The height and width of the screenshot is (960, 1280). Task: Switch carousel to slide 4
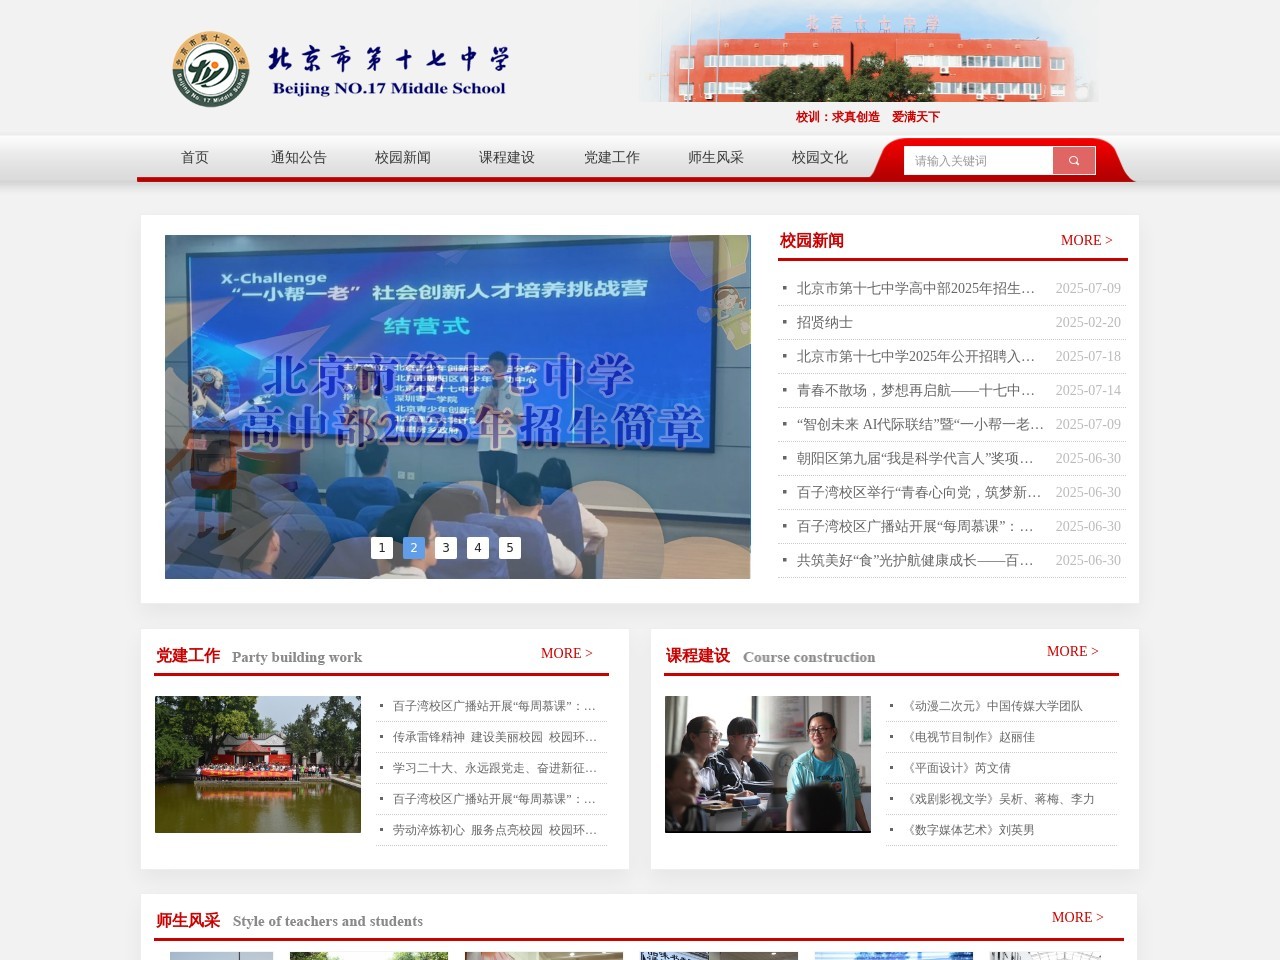pyautogui.click(x=478, y=548)
